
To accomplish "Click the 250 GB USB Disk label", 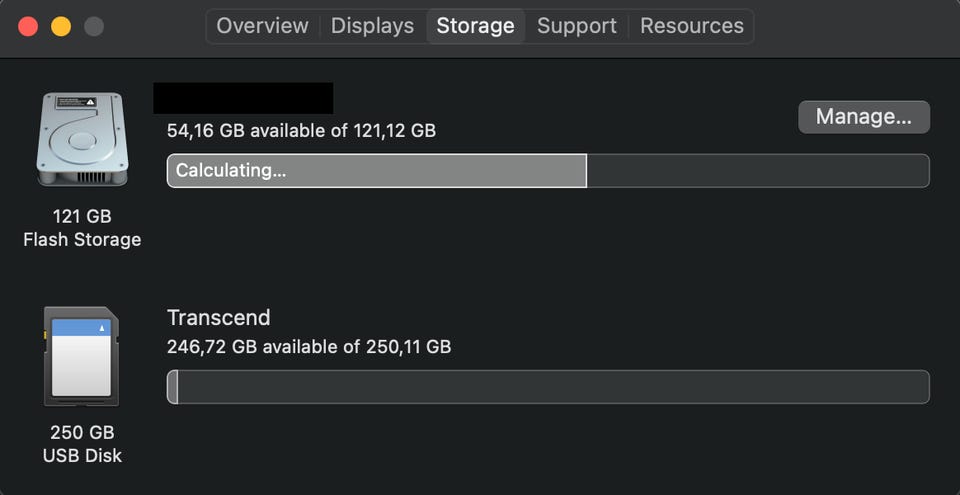I will tap(82, 444).
